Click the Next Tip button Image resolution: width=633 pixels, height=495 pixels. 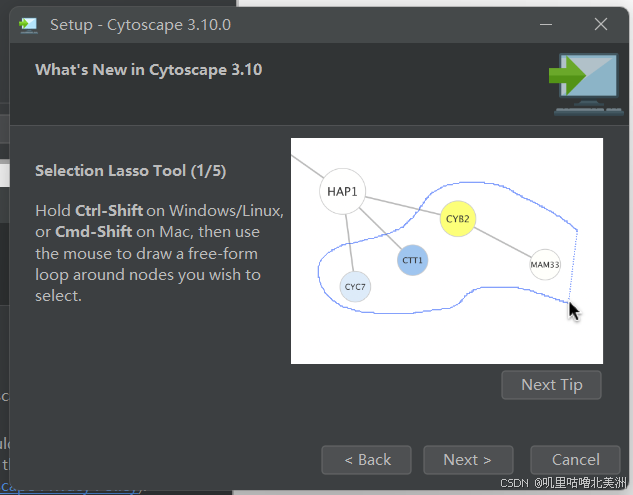pyautogui.click(x=551, y=385)
